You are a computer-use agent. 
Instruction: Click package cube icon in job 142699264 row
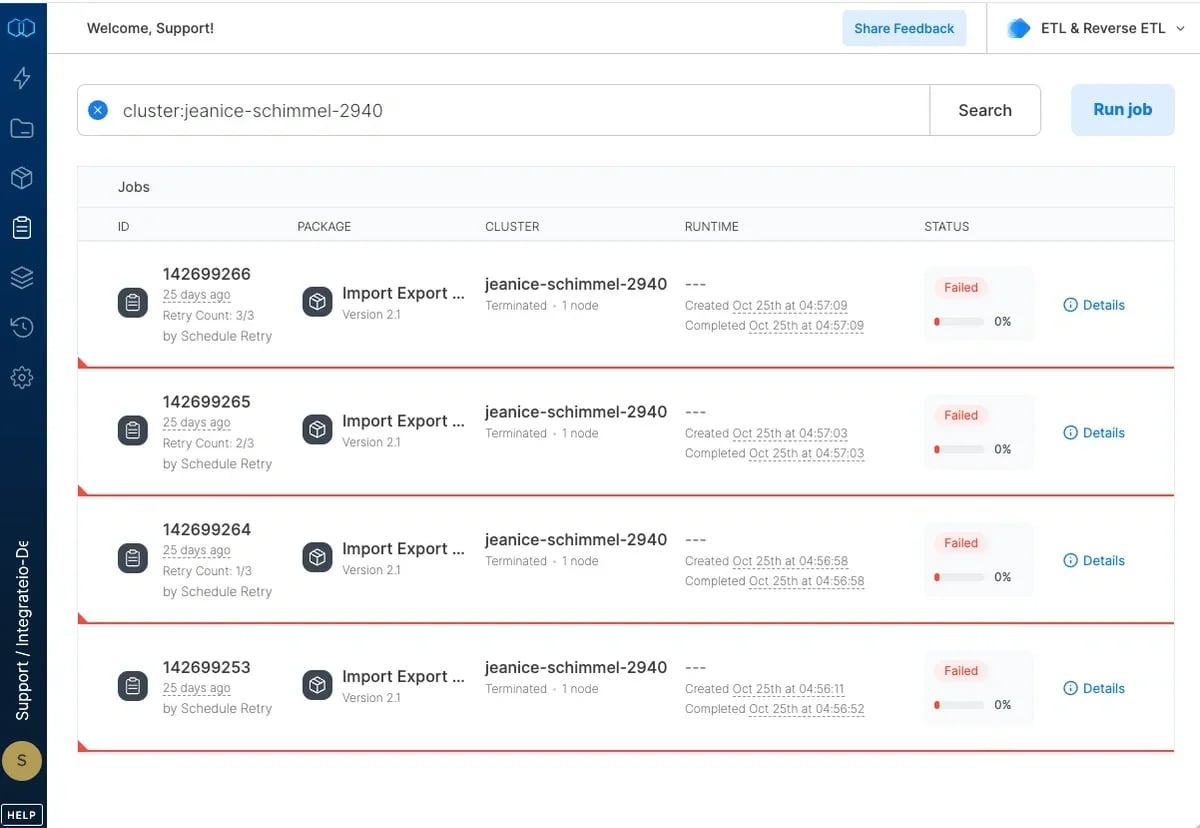[x=317, y=558]
